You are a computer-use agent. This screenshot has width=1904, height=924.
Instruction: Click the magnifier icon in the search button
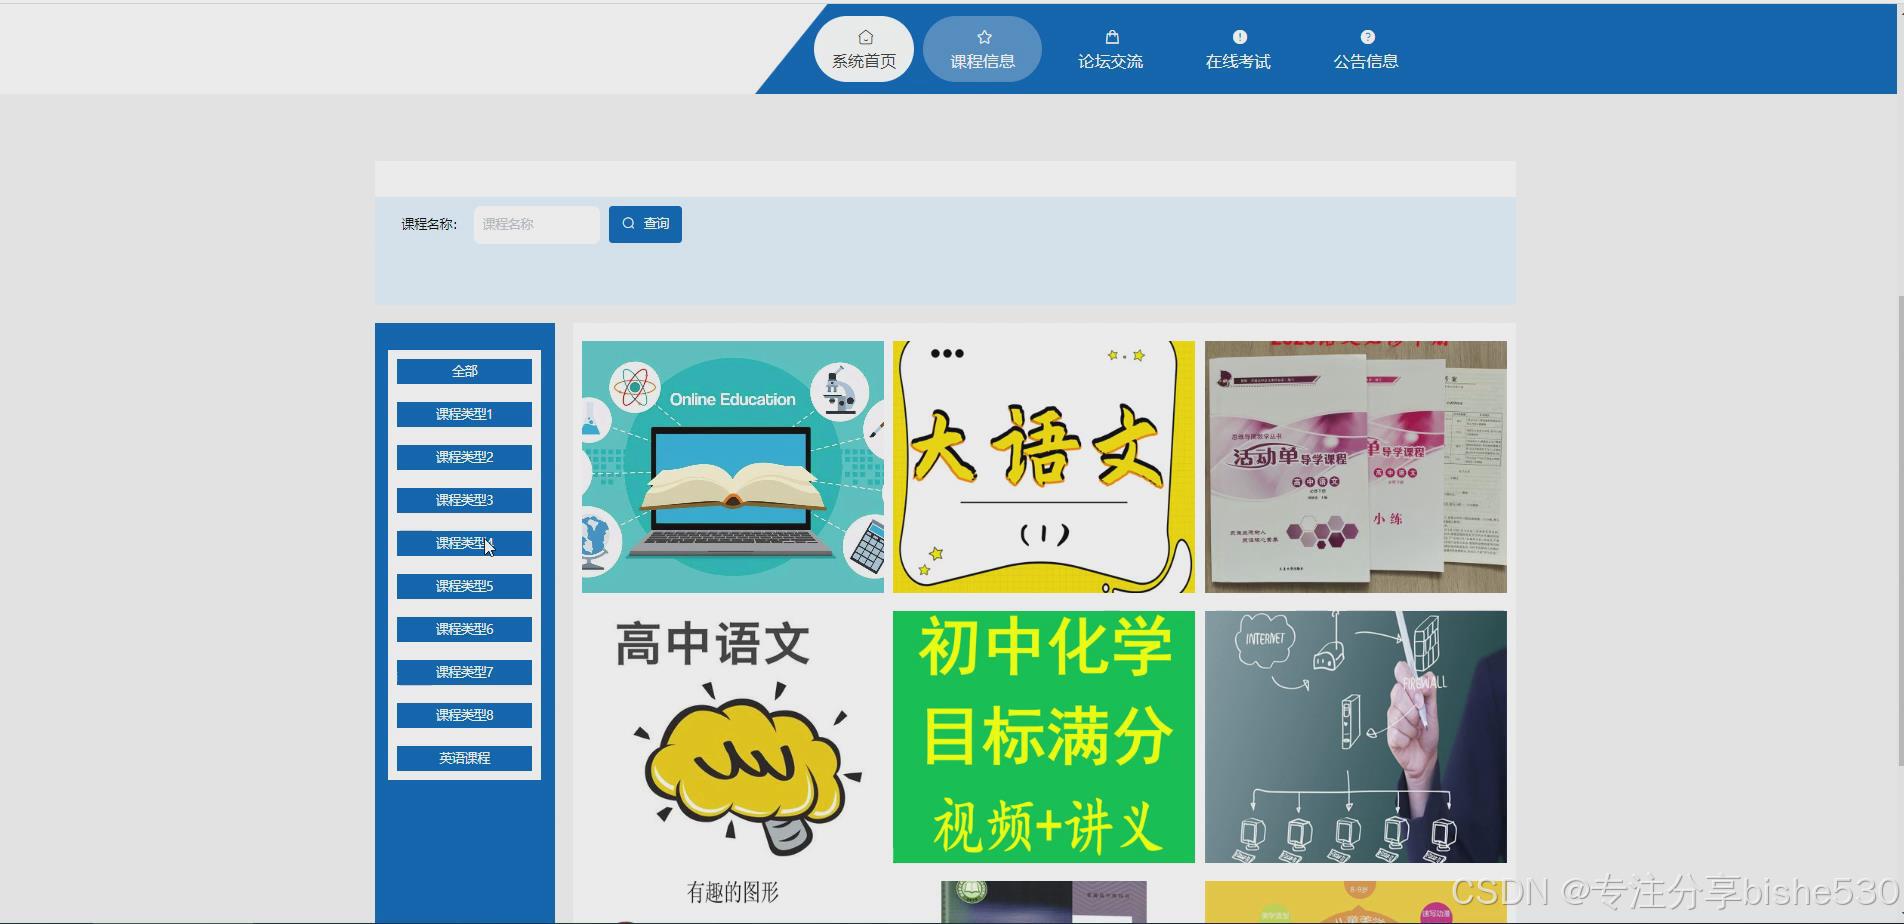click(x=628, y=223)
